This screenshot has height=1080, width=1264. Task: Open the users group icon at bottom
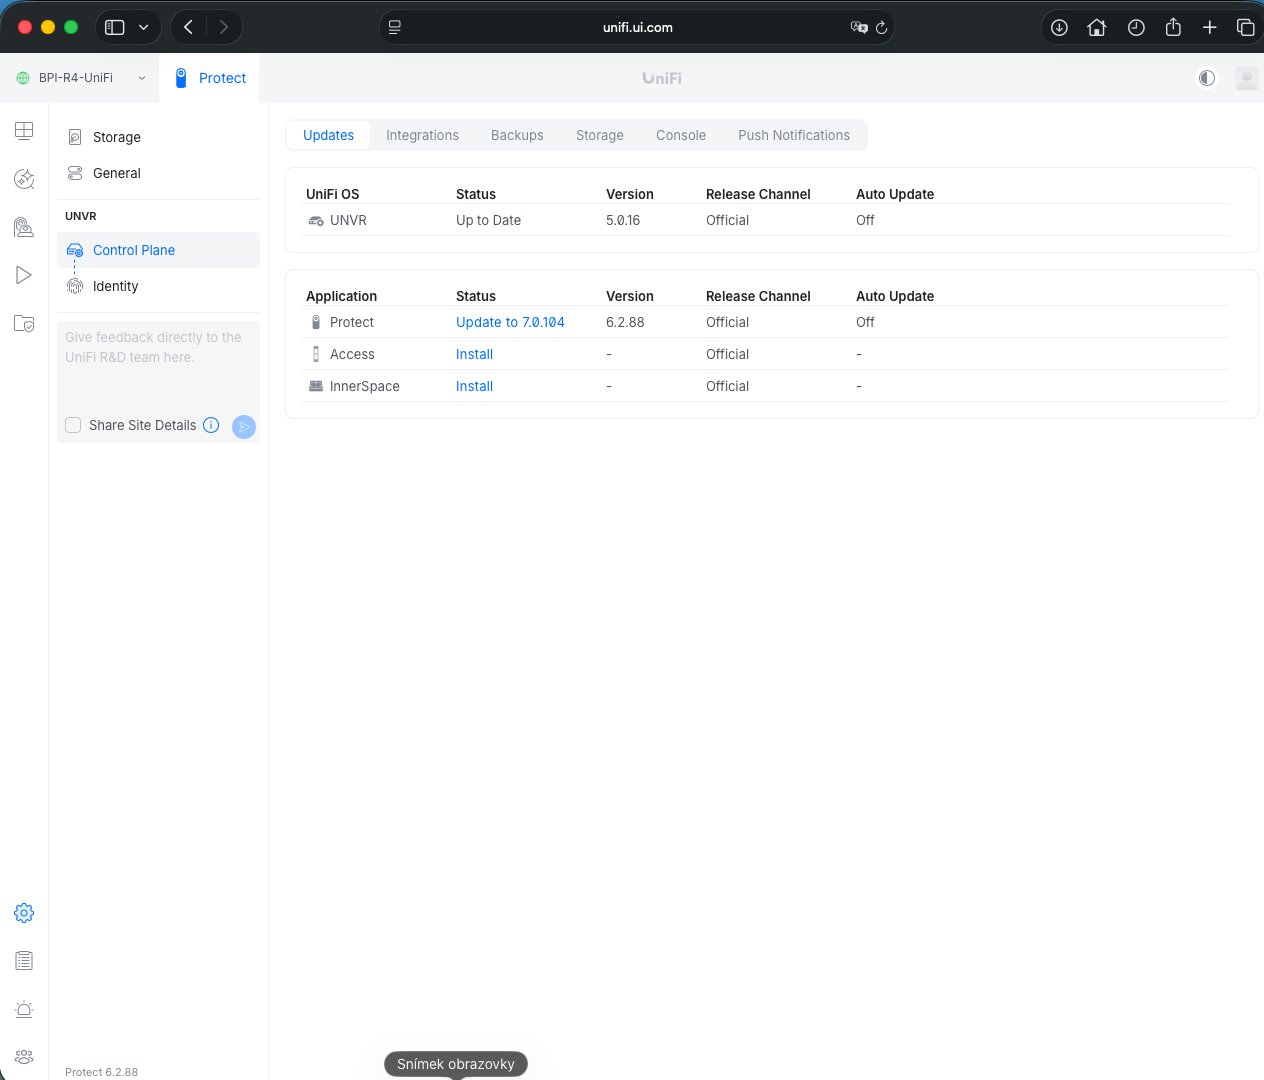click(x=24, y=1057)
